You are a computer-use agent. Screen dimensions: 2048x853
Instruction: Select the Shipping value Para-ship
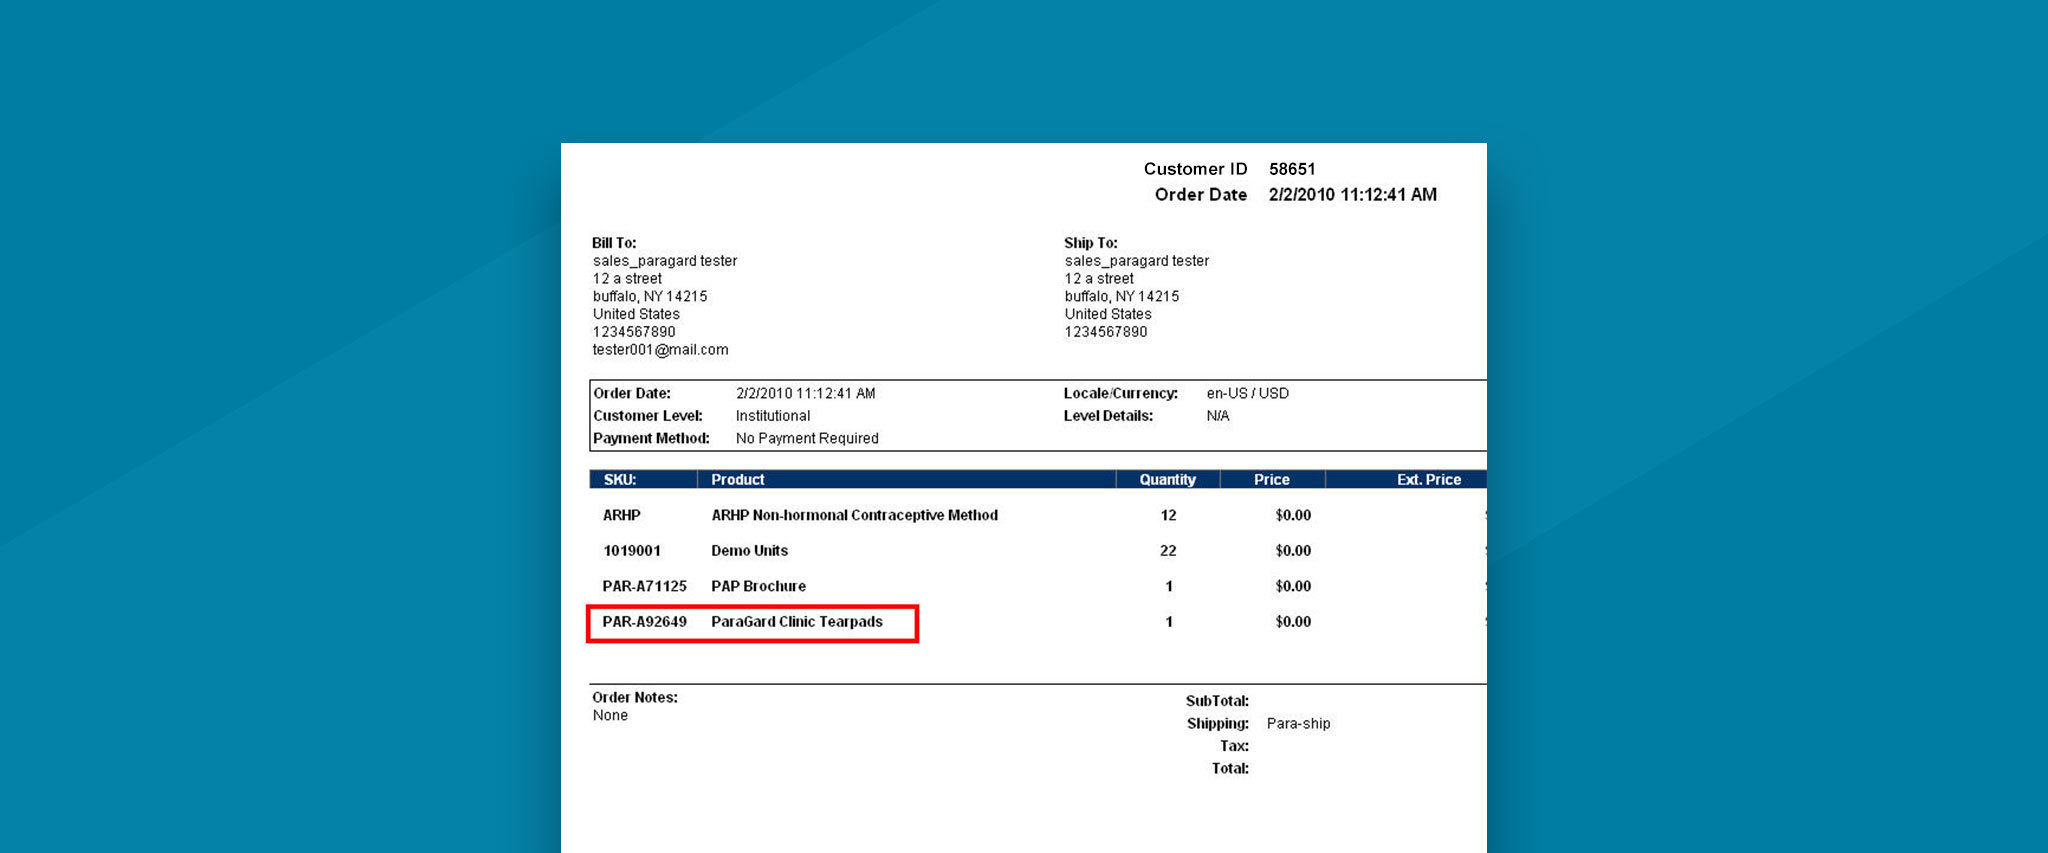(x=1298, y=724)
